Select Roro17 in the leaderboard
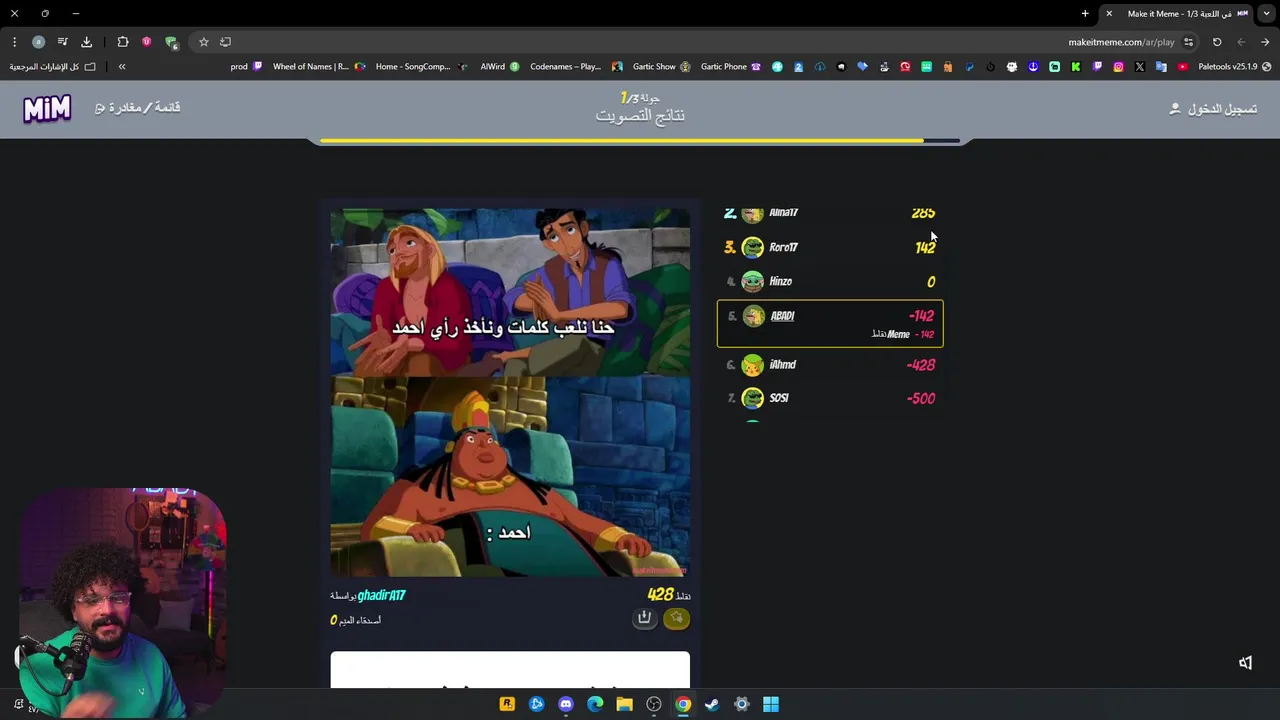Viewport: 1280px width, 720px height. tap(830, 247)
